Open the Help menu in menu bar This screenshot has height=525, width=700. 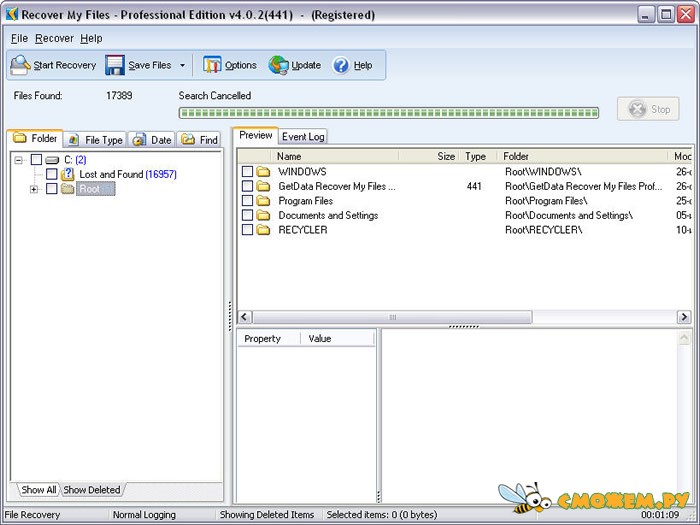(91, 39)
